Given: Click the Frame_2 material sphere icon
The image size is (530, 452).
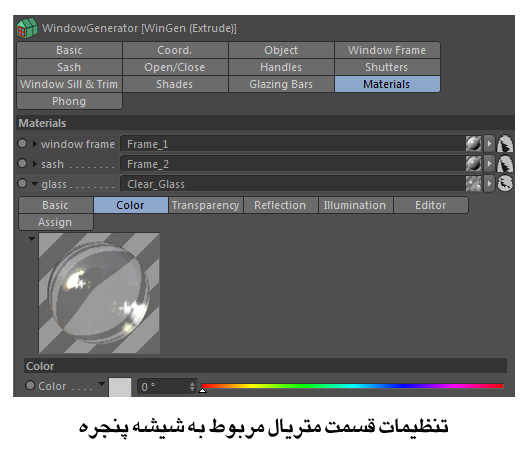Looking at the screenshot, I should coord(473,164).
